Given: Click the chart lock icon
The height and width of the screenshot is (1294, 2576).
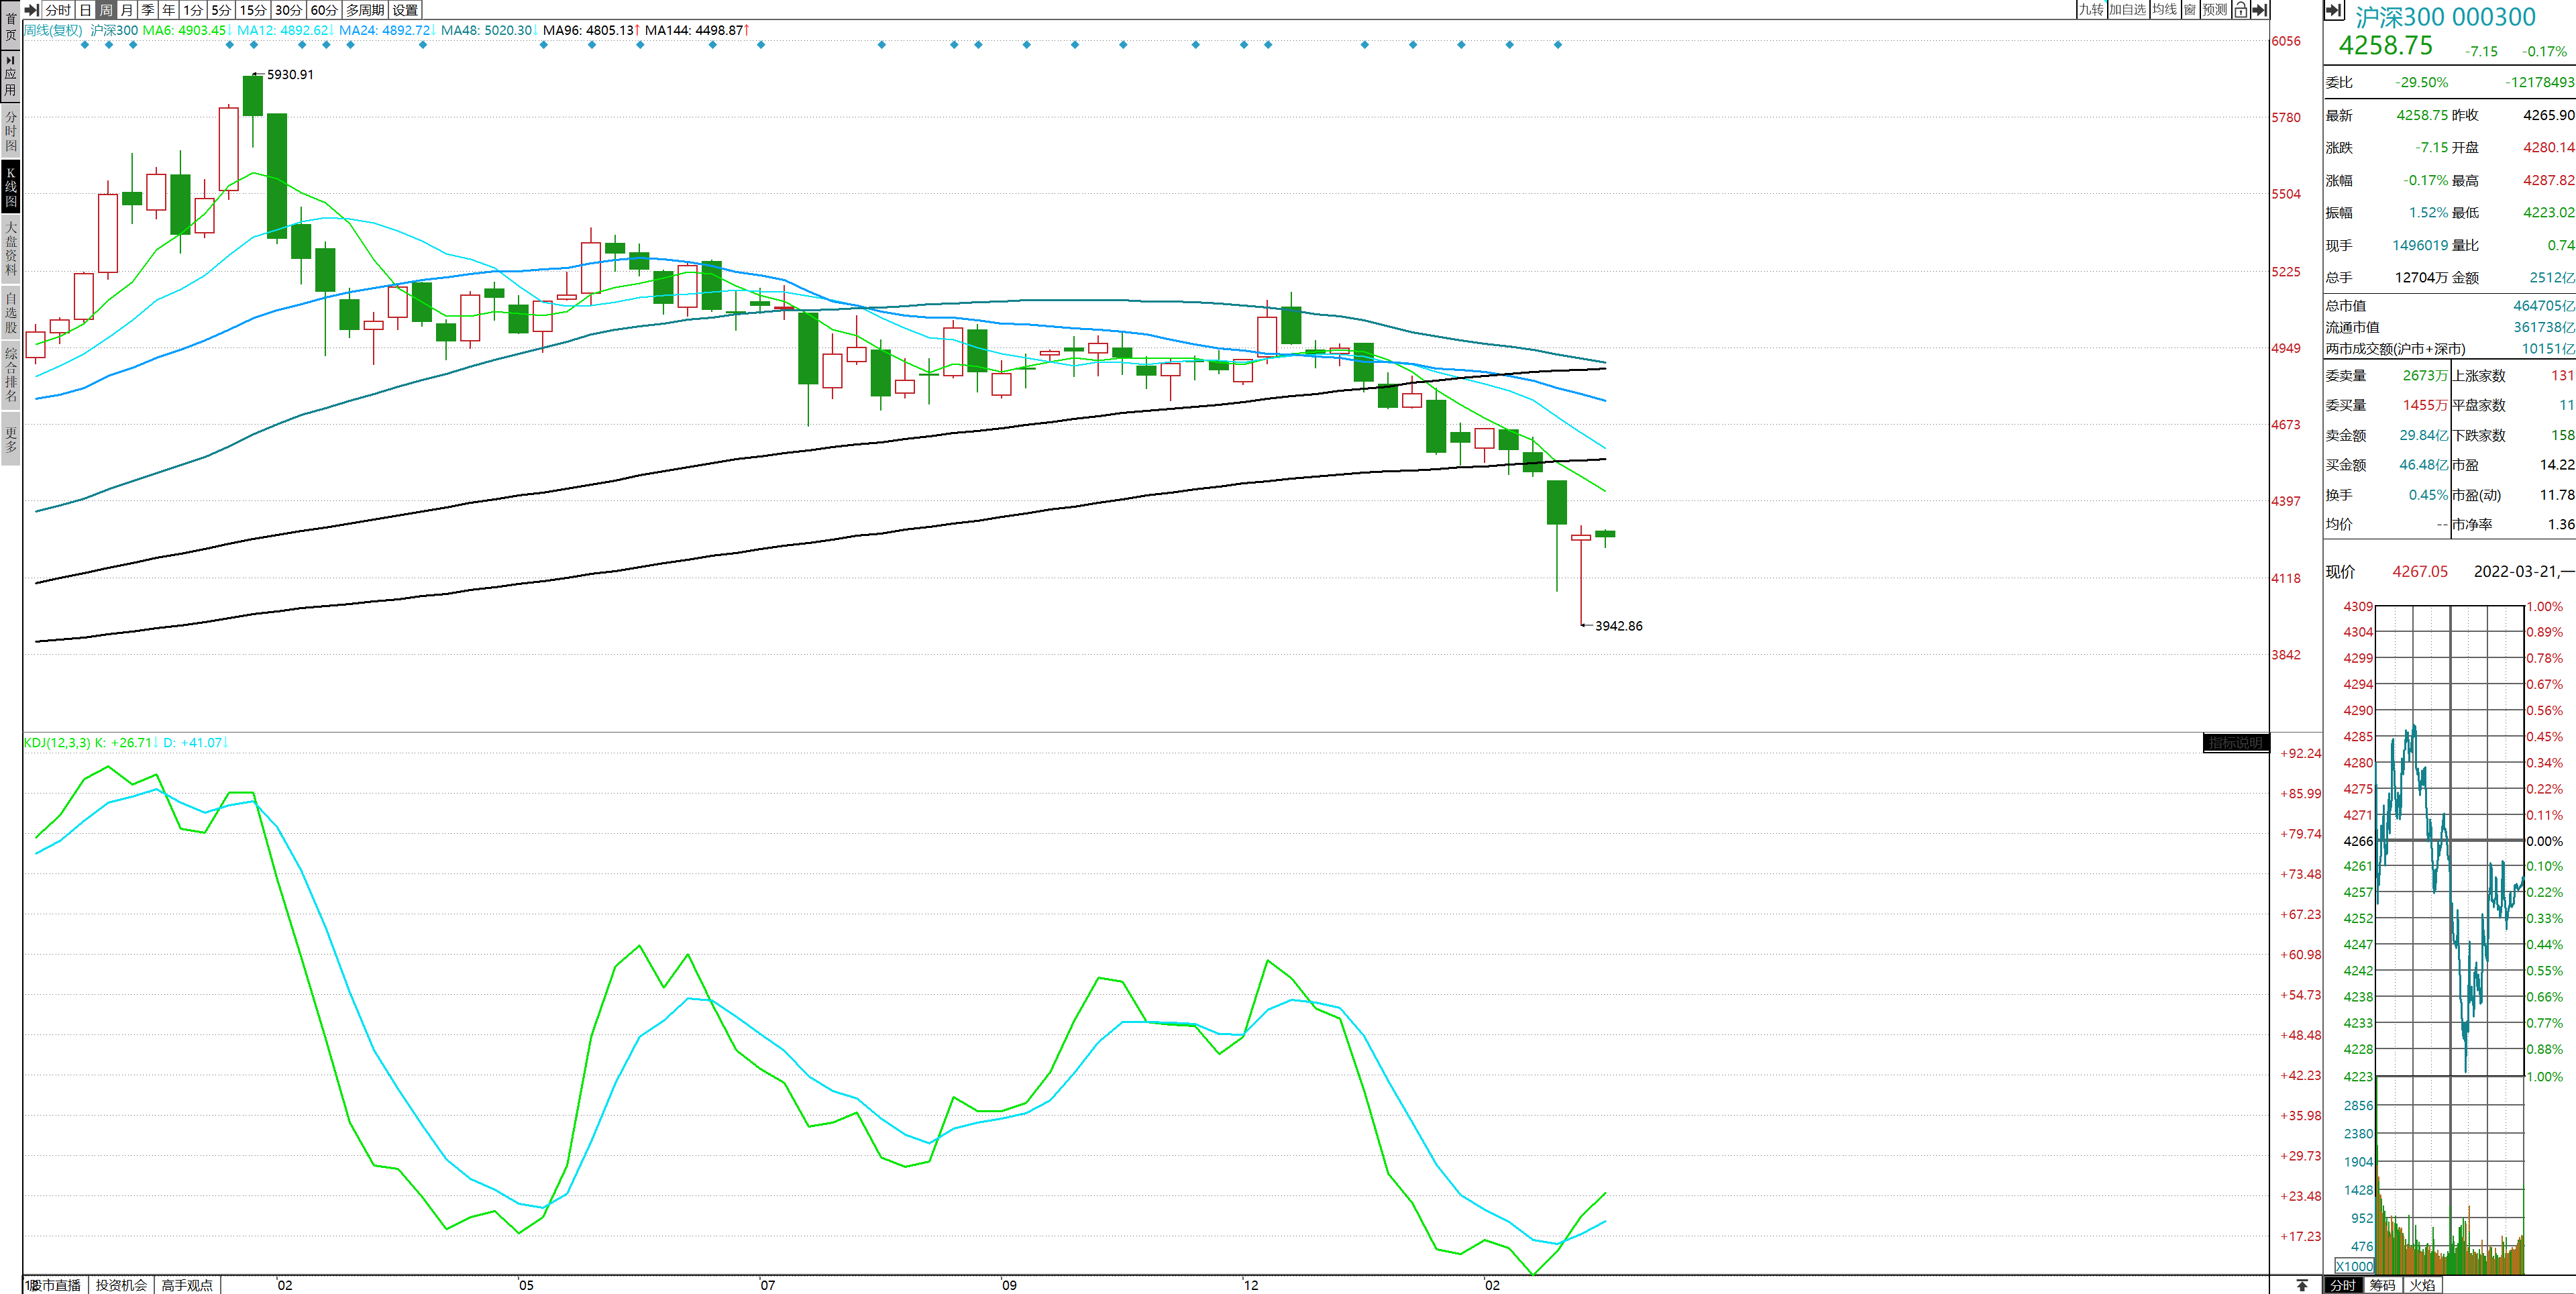Looking at the screenshot, I should 2240,10.
